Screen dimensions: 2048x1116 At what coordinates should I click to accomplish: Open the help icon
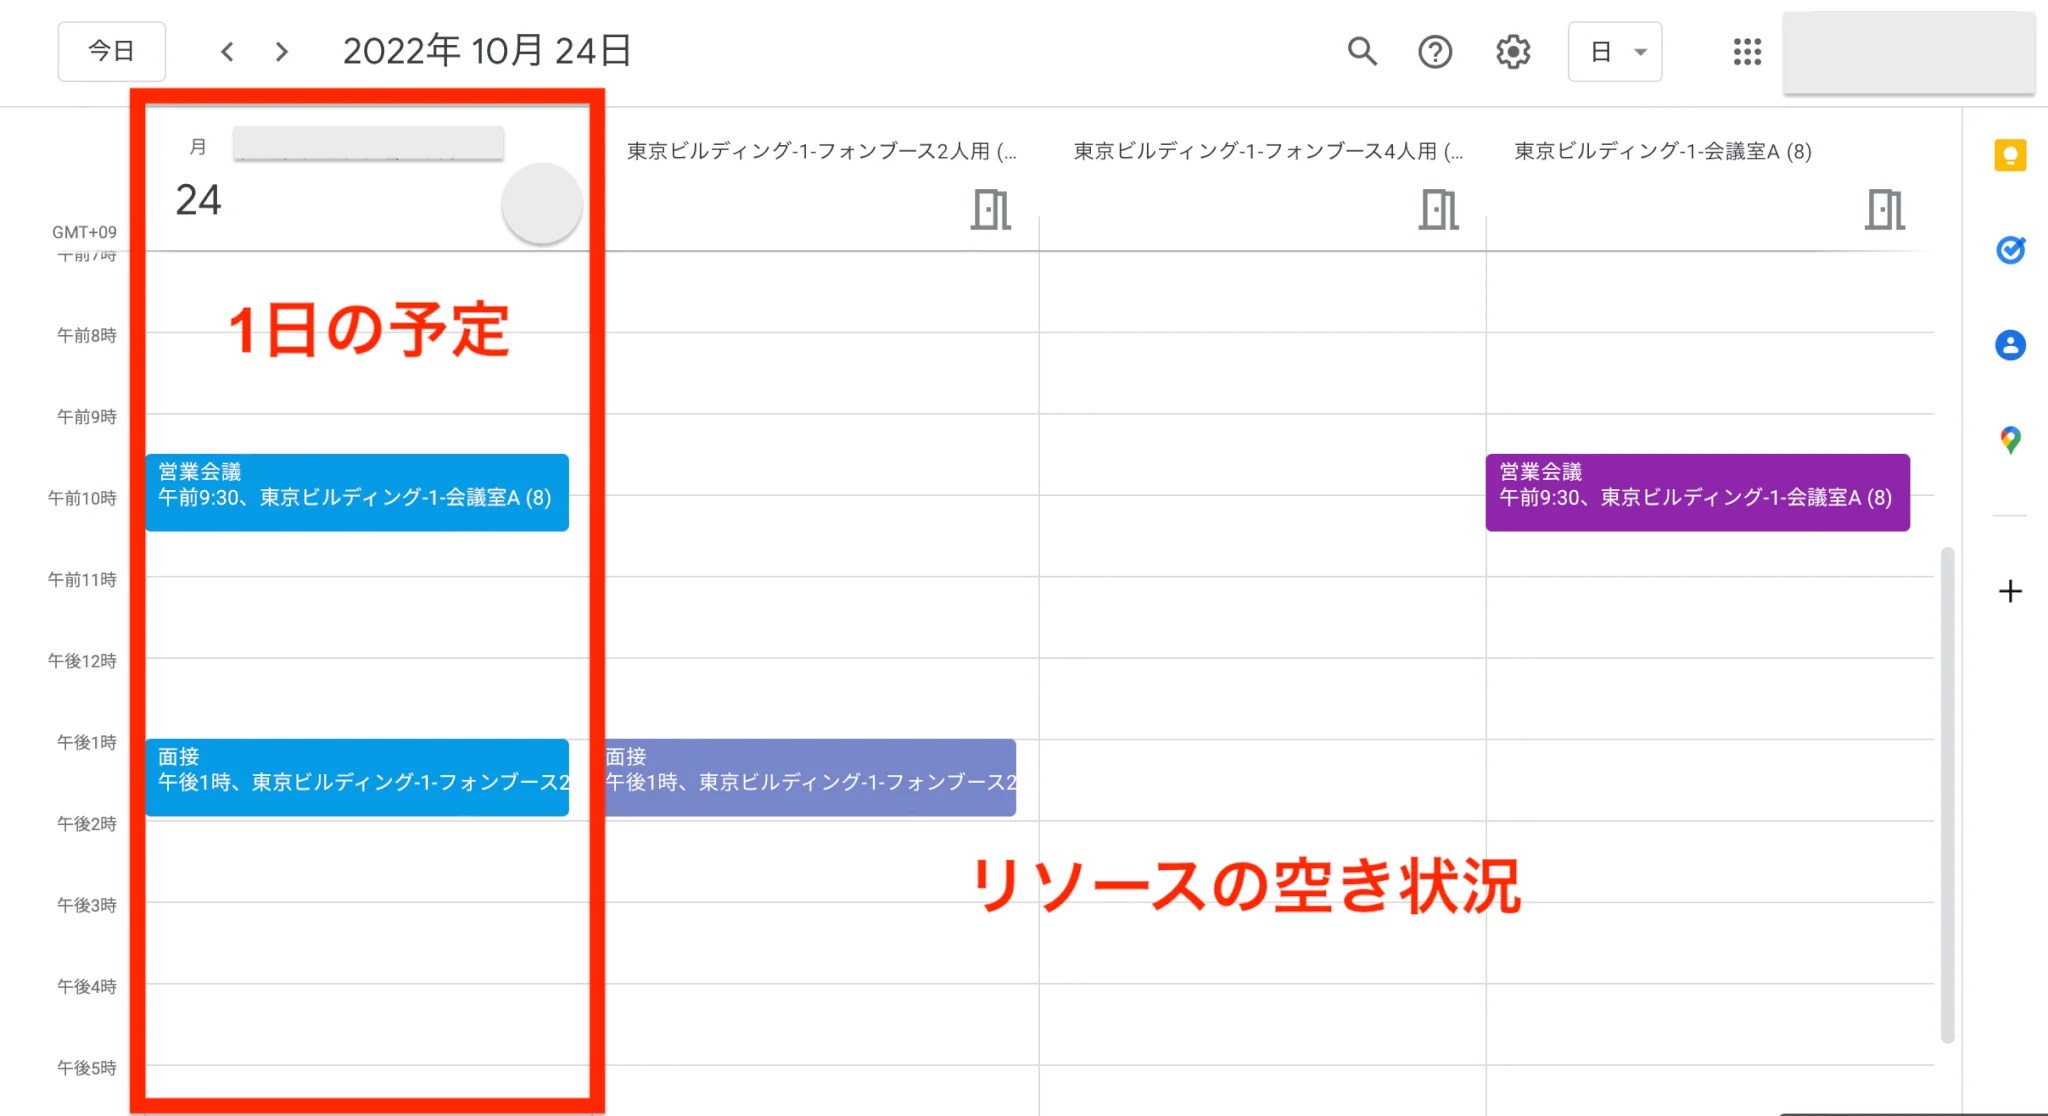click(x=1436, y=51)
